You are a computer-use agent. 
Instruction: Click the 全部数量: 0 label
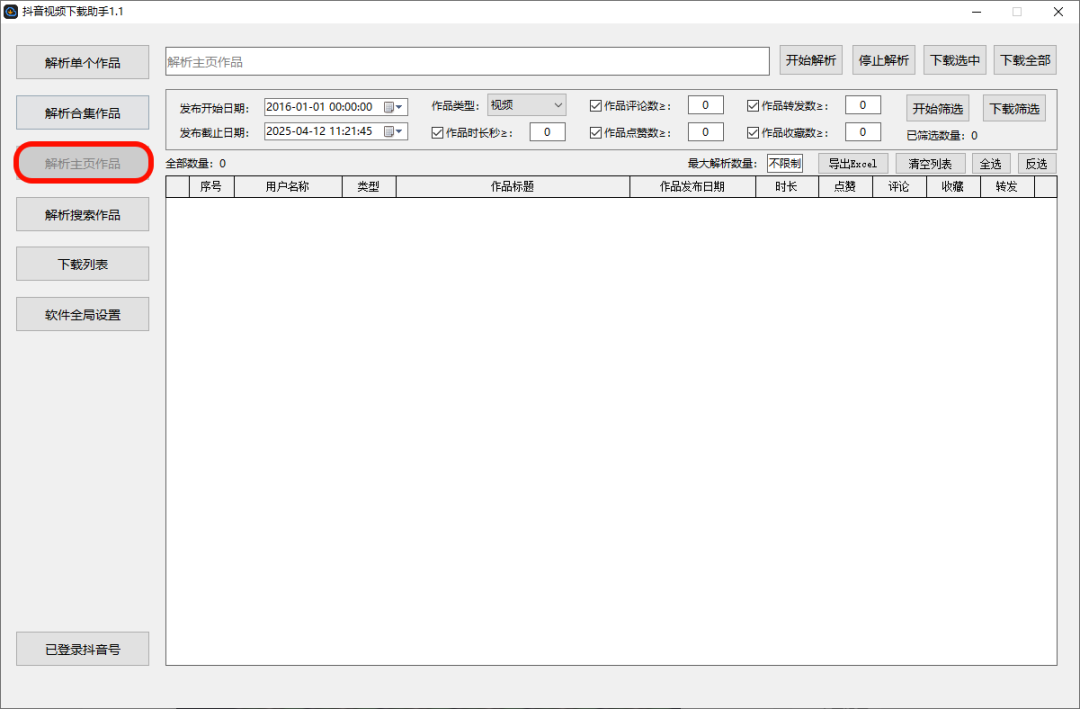[196, 164]
